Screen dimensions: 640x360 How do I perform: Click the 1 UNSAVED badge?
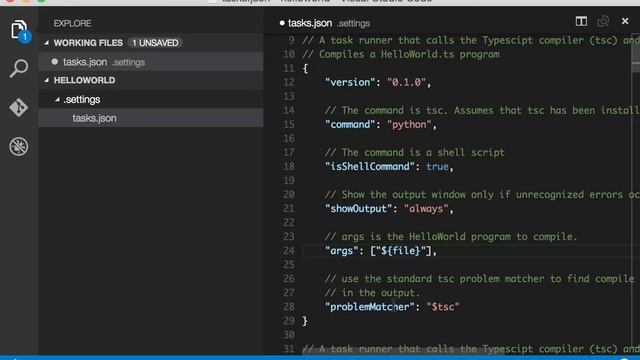point(155,43)
